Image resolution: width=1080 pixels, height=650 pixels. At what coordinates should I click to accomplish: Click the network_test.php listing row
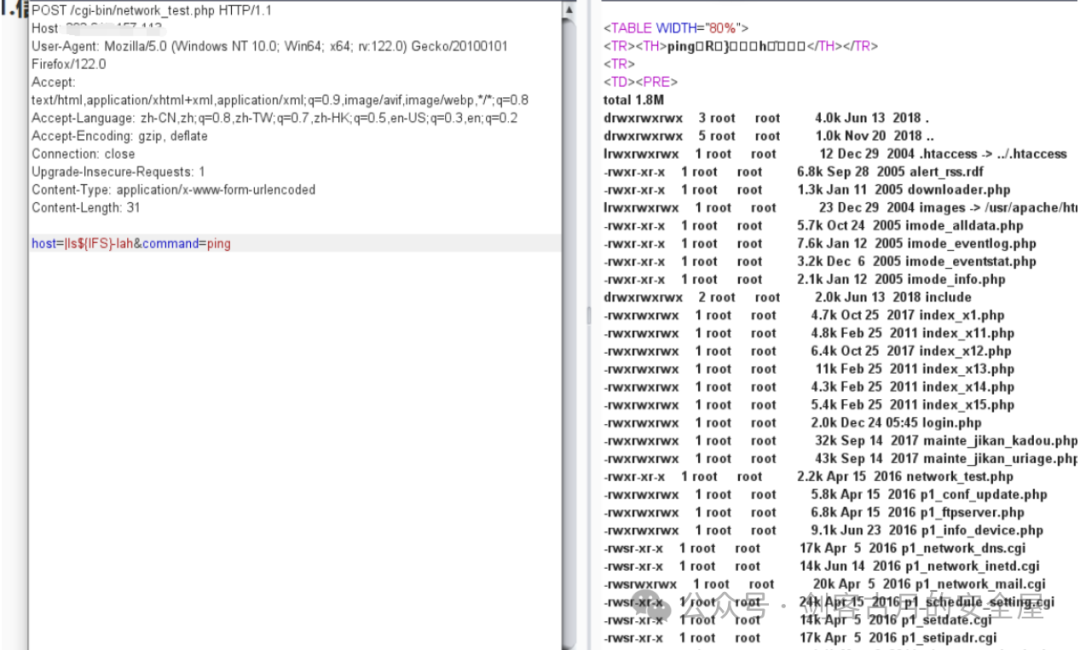(809, 476)
